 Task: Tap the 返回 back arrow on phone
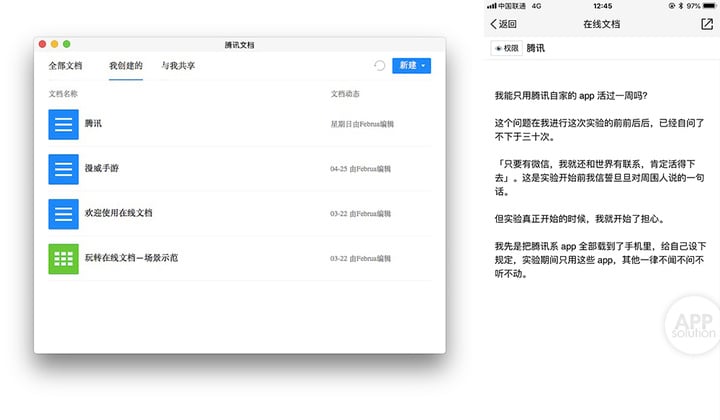[x=503, y=24]
